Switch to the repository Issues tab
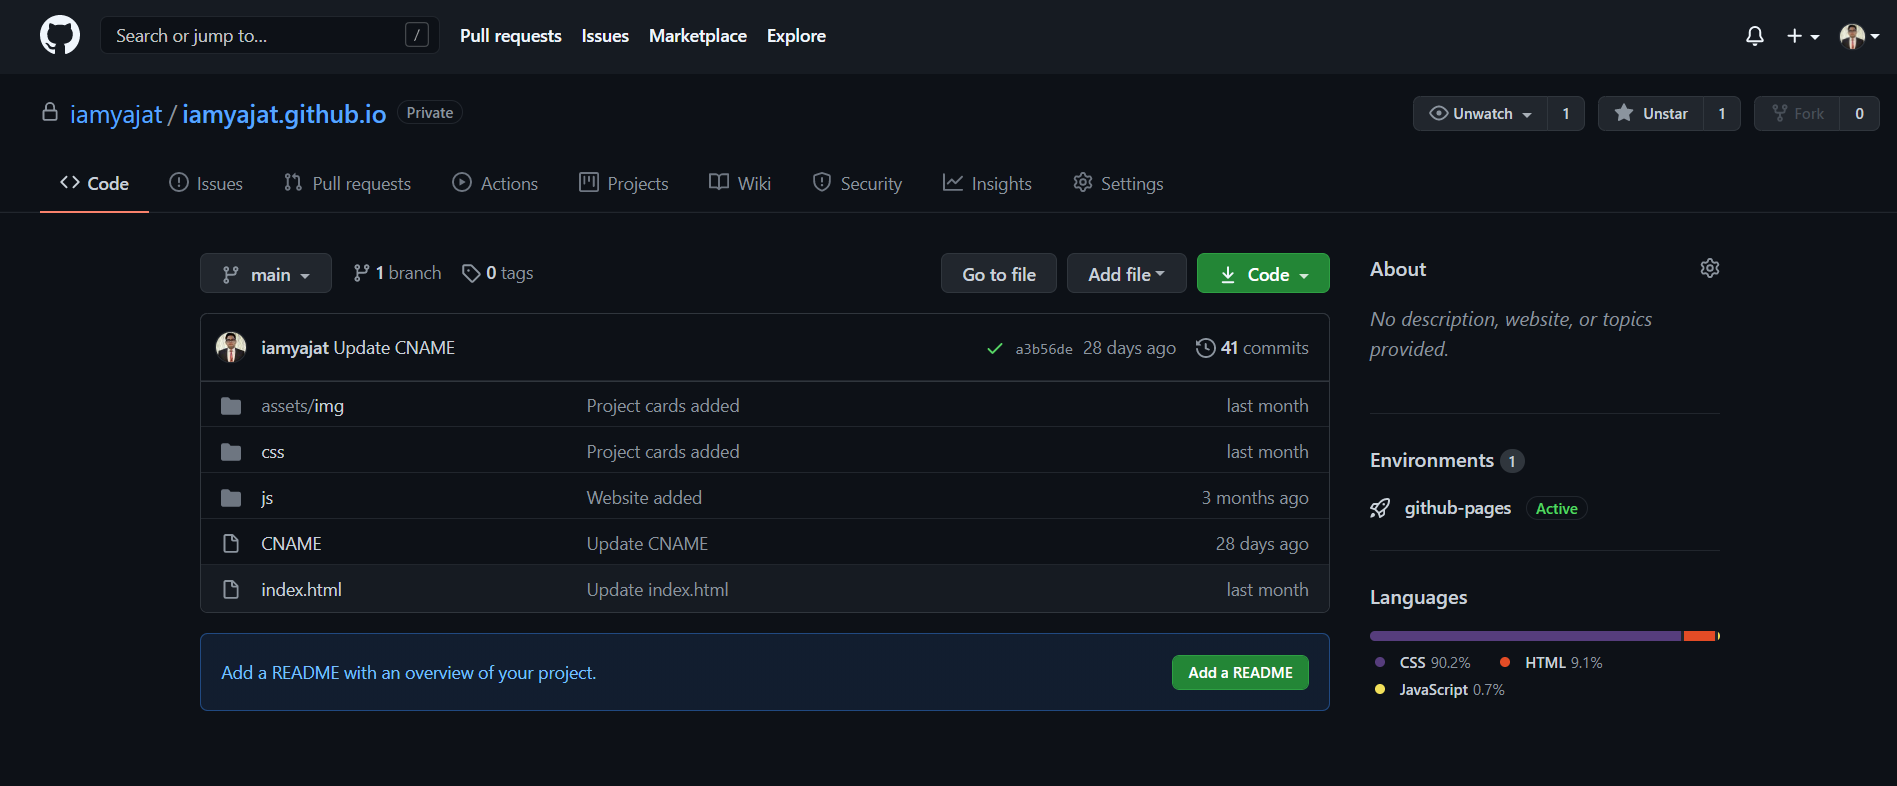 click(206, 183)
